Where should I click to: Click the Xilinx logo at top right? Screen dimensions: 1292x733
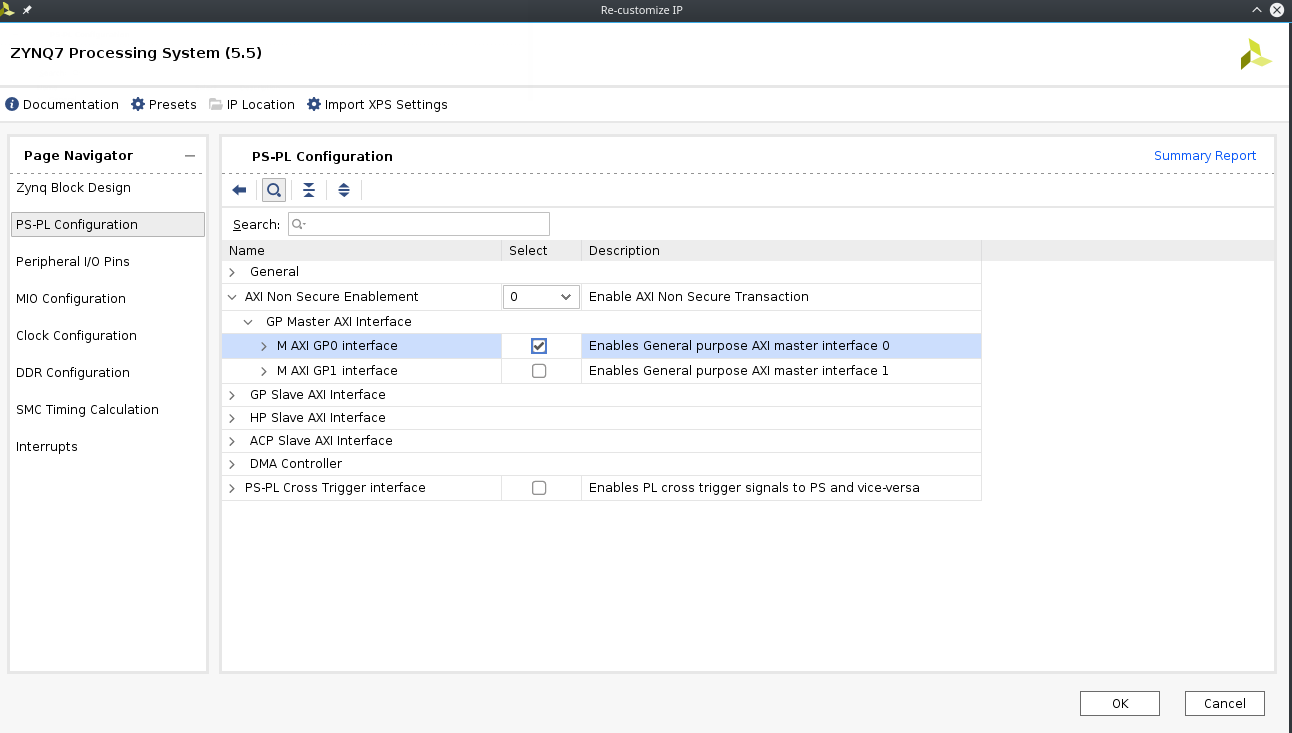pyautogui.click(x=1255, y=54)
